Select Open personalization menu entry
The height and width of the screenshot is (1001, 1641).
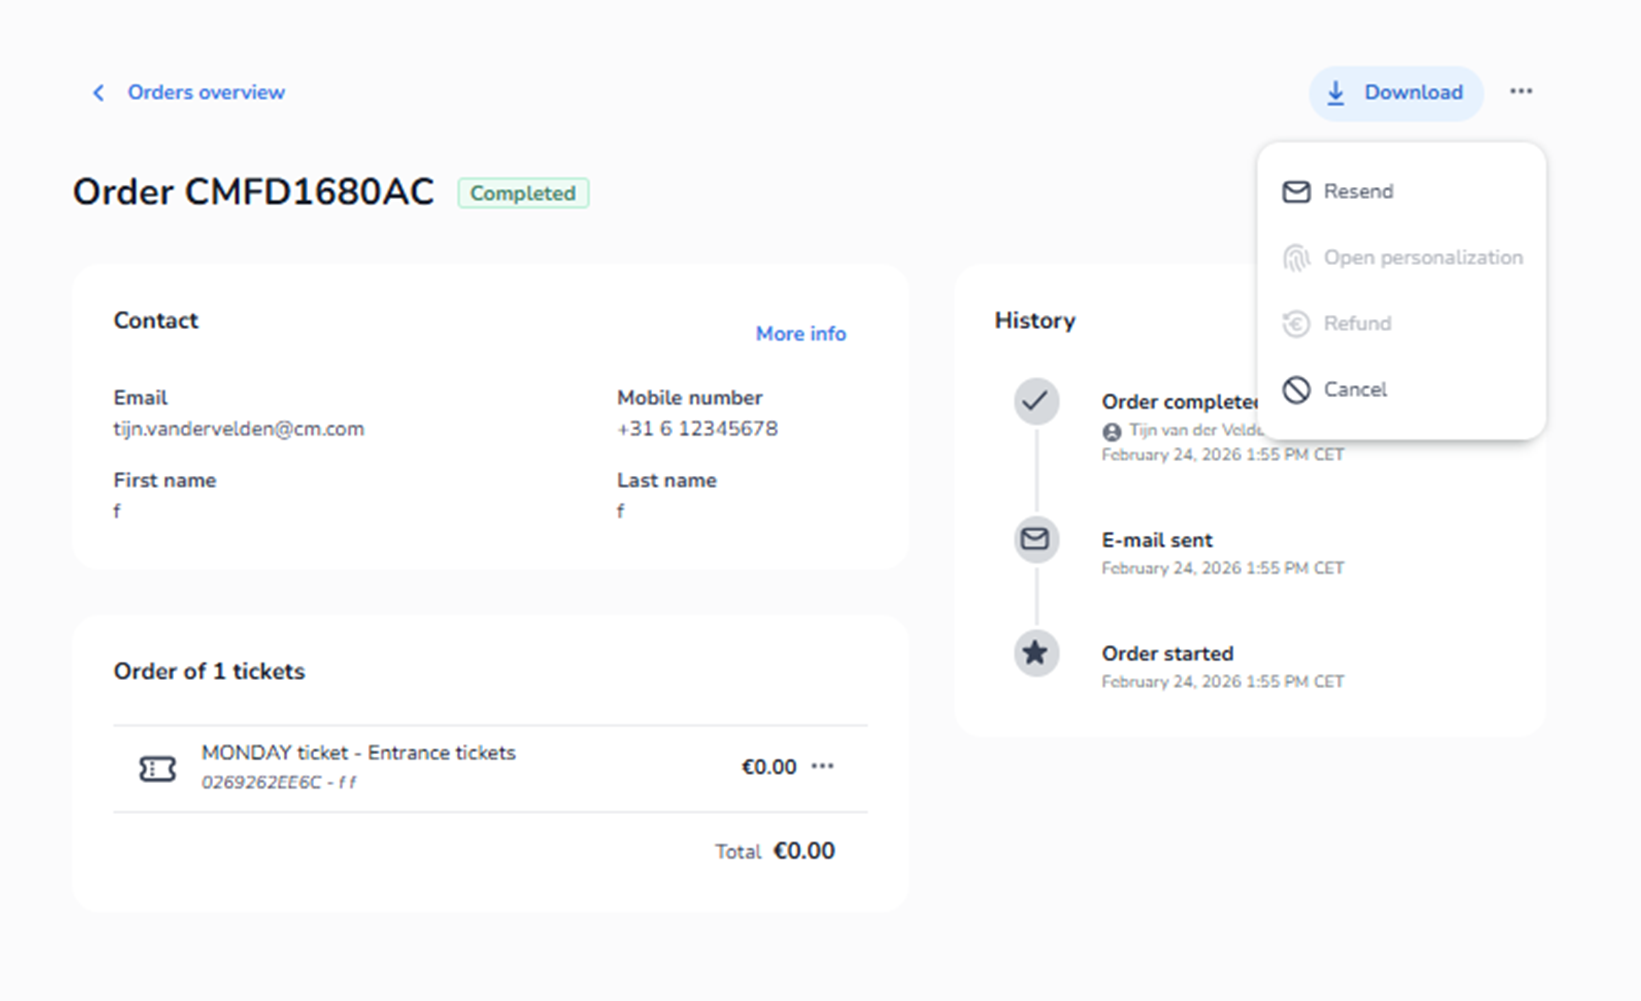pyautogui.click(x=1422, y=258)
